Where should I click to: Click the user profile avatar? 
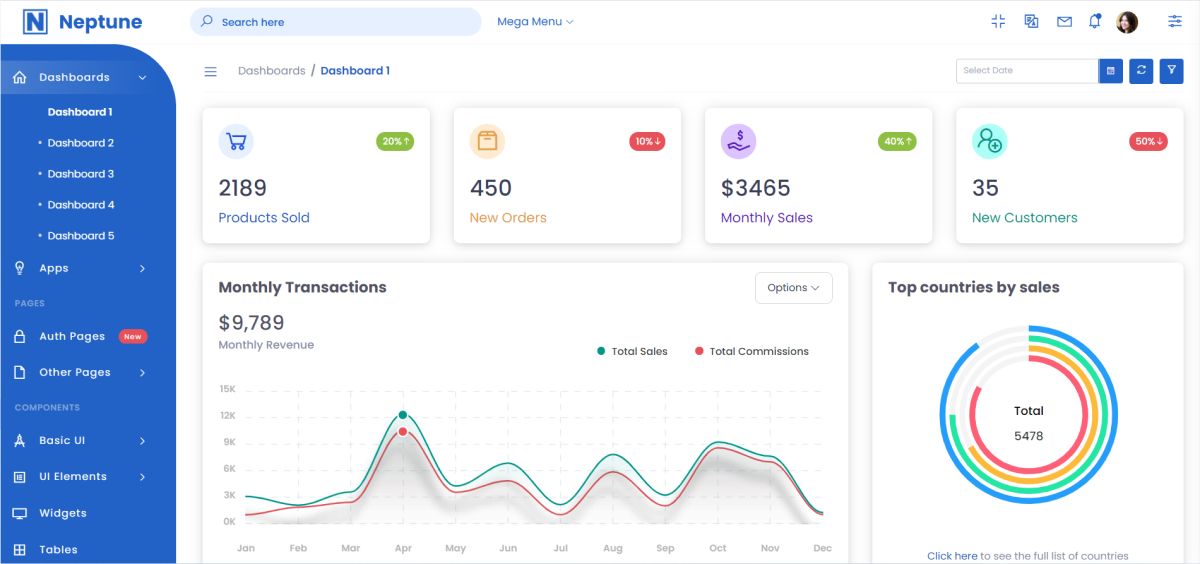1127,22
